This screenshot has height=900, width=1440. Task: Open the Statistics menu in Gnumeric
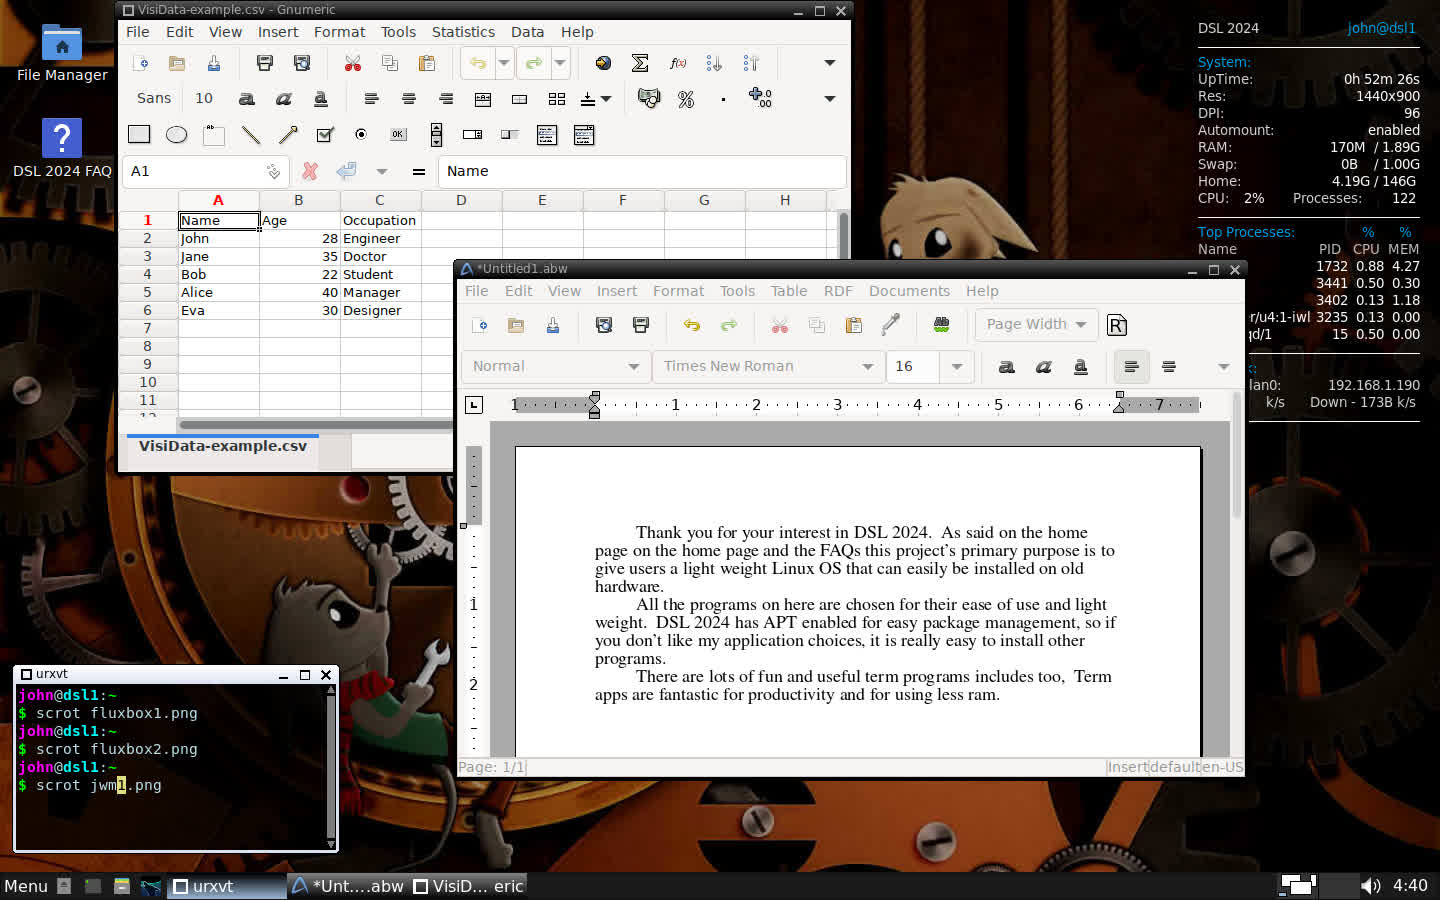(x=463, y=32)
